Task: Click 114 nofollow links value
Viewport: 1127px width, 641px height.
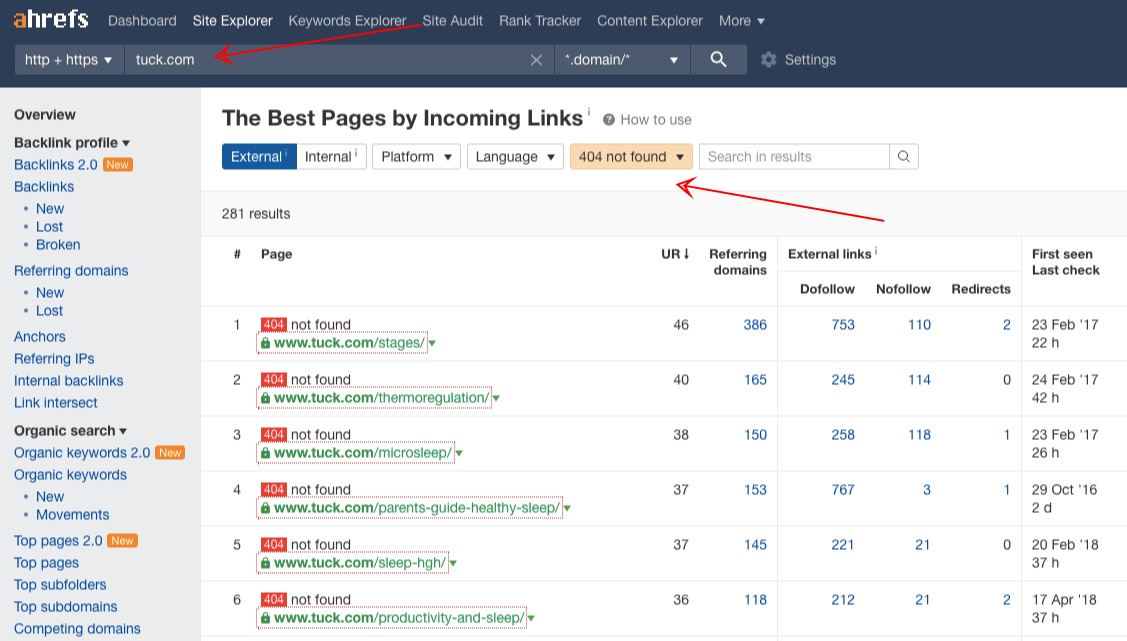Action: [919, 379]
